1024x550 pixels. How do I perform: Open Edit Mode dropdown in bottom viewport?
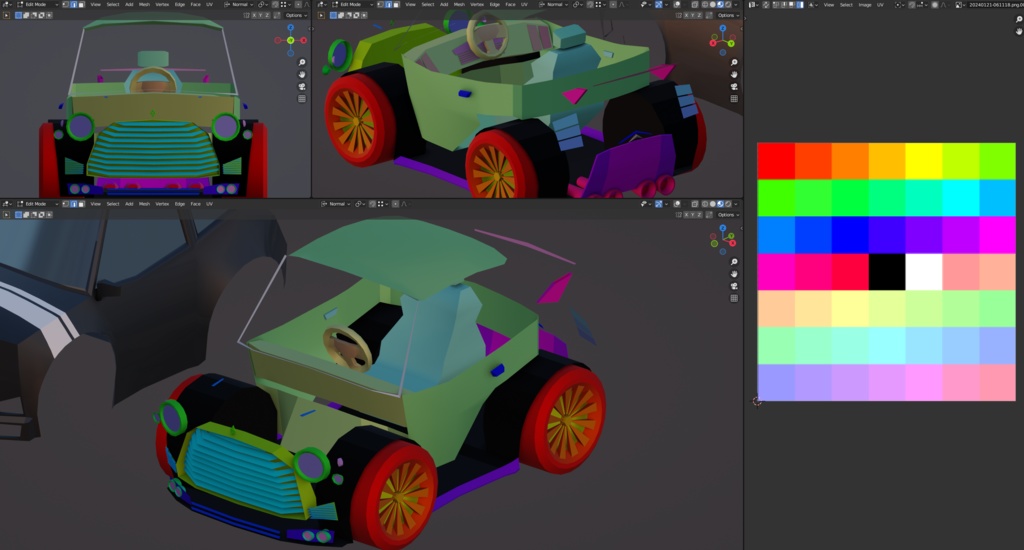pyautogui.click(x=37, y=204)
